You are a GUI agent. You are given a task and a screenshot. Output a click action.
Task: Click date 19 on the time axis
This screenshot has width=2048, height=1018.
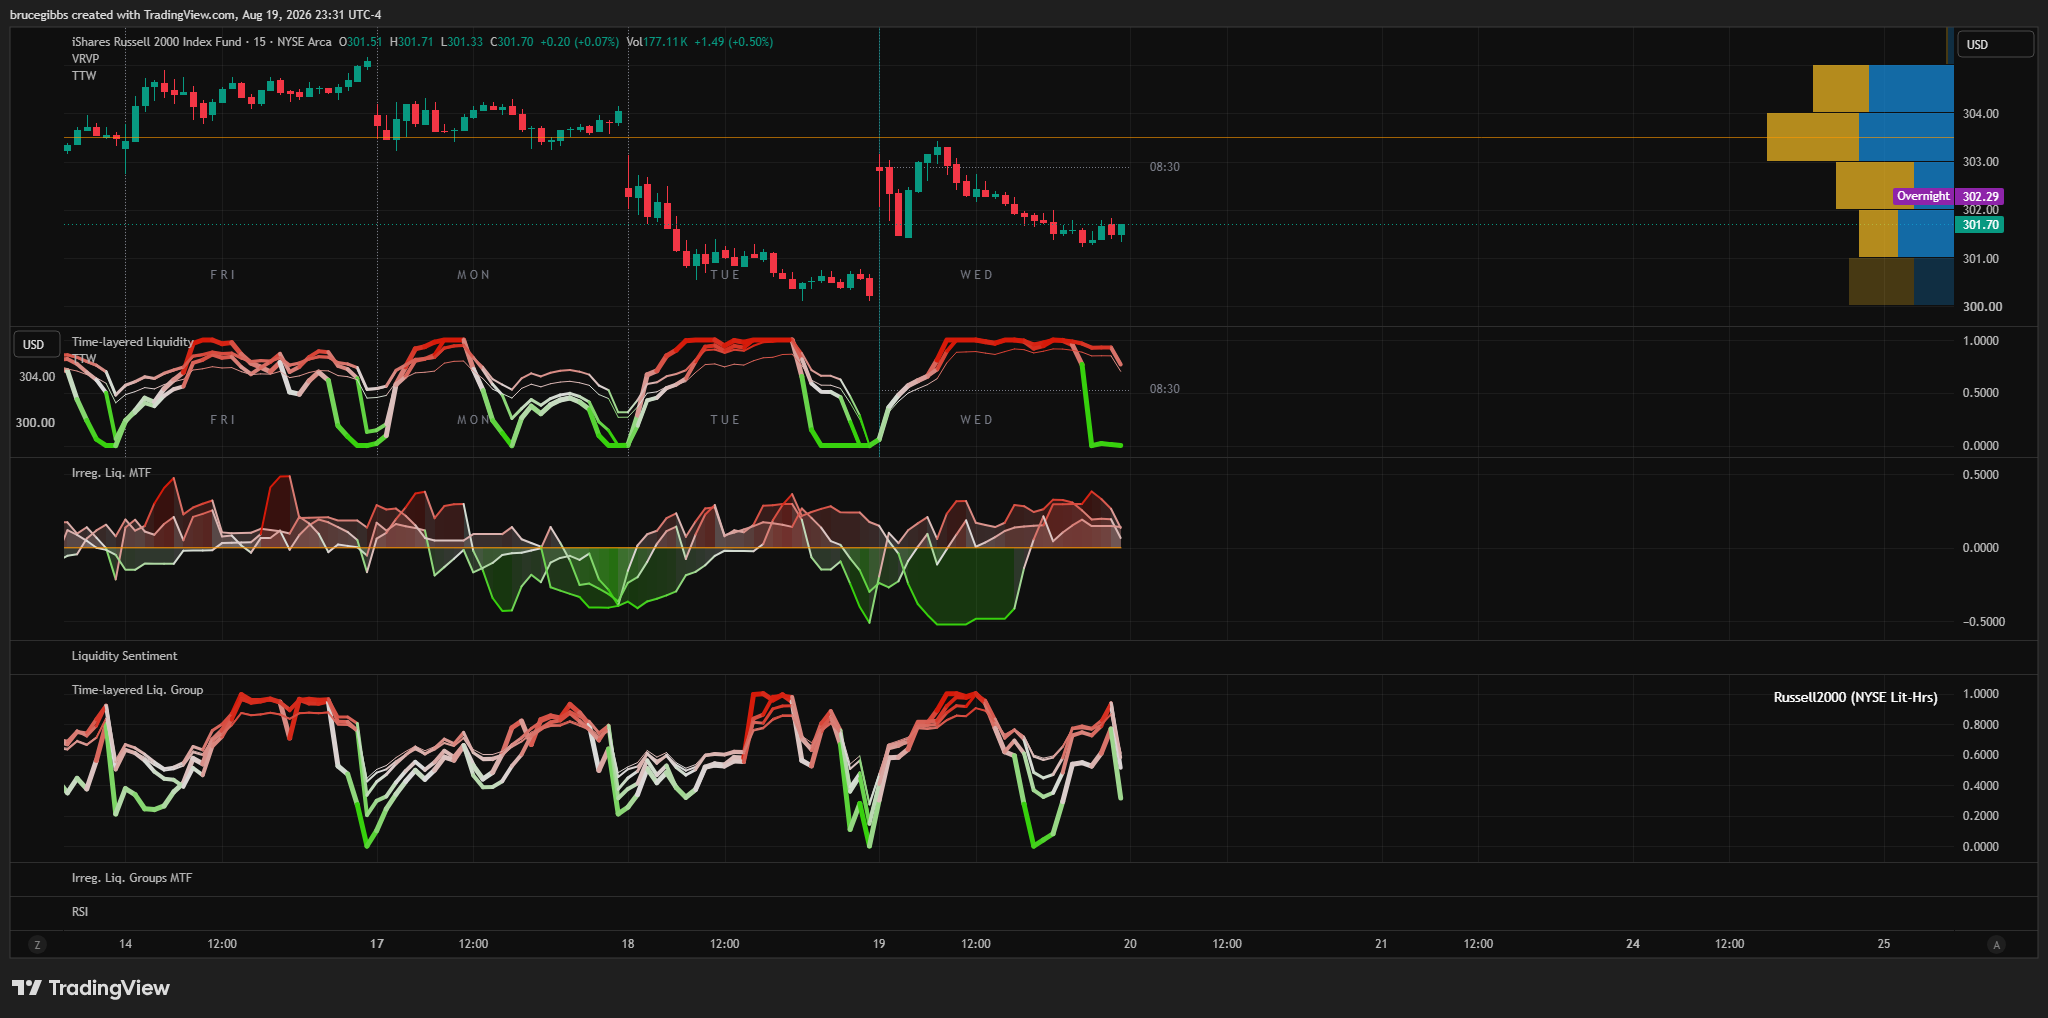tap(879, 944)
